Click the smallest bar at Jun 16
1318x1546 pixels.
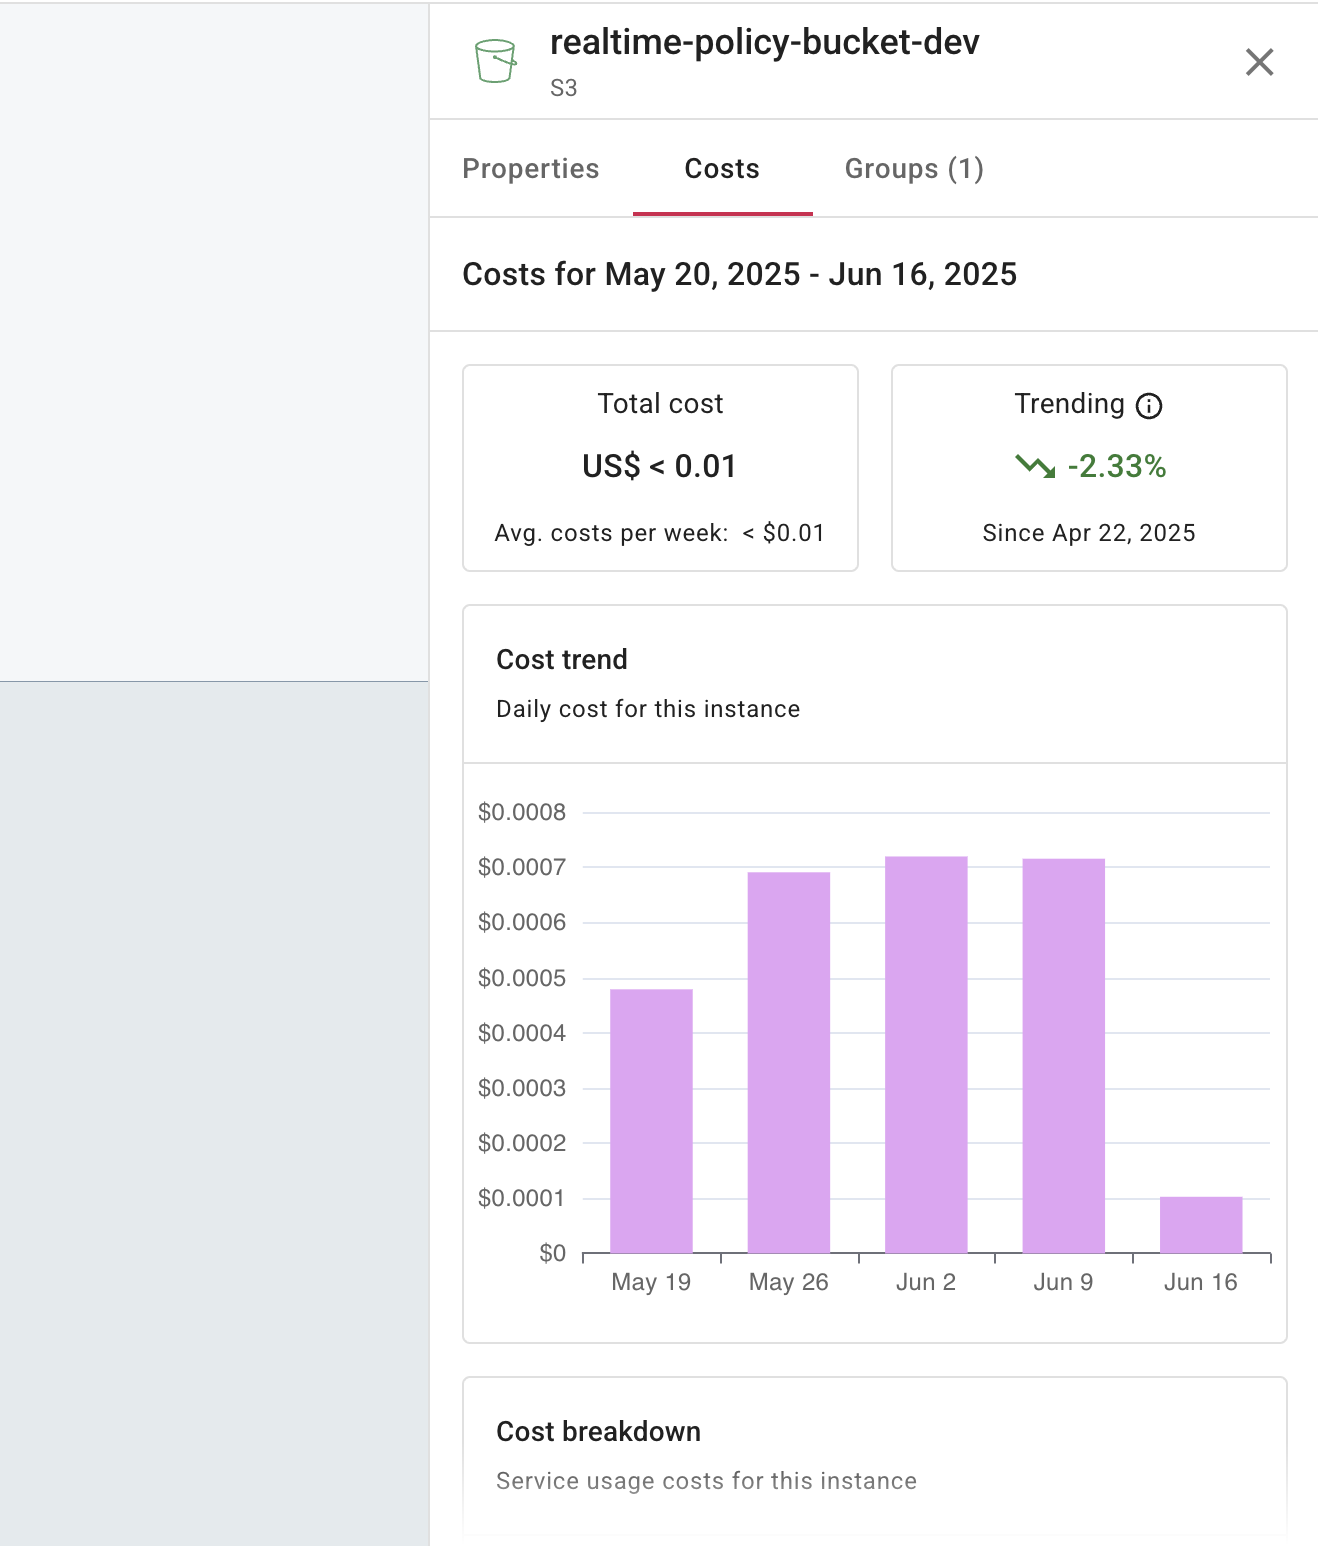point(1199,1225)
